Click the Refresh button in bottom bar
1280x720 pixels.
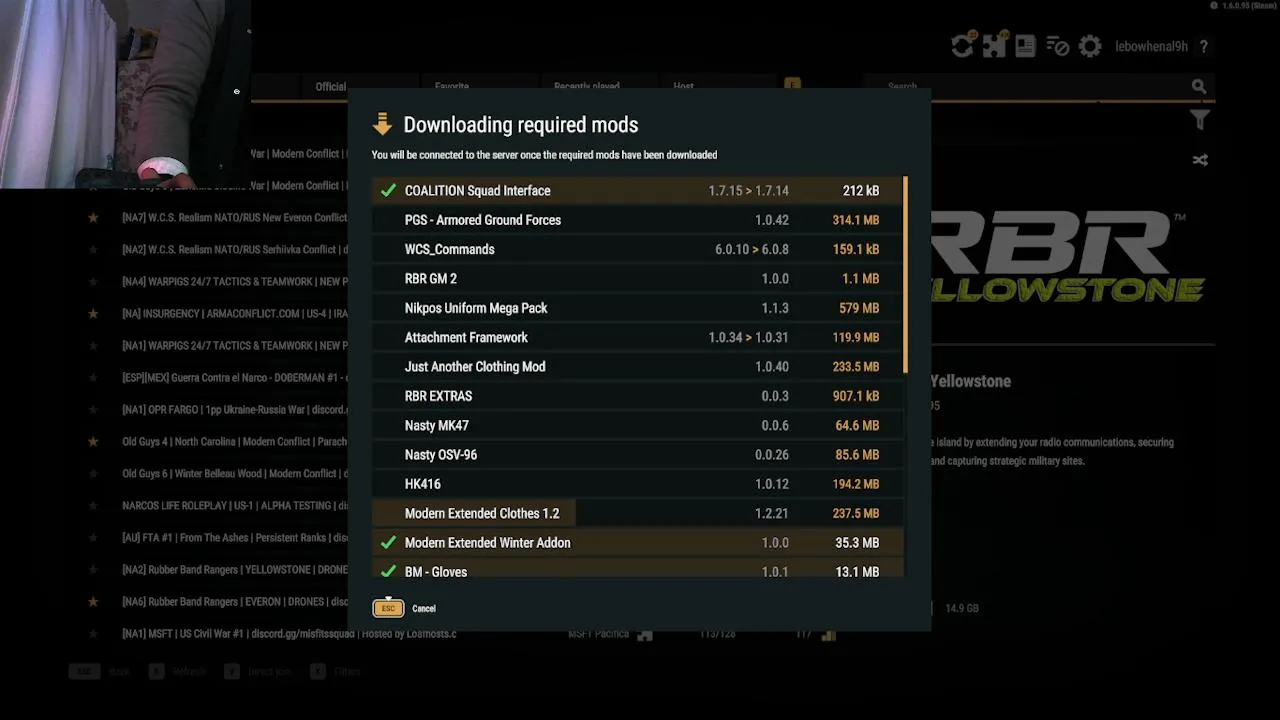tap(177, 672)
